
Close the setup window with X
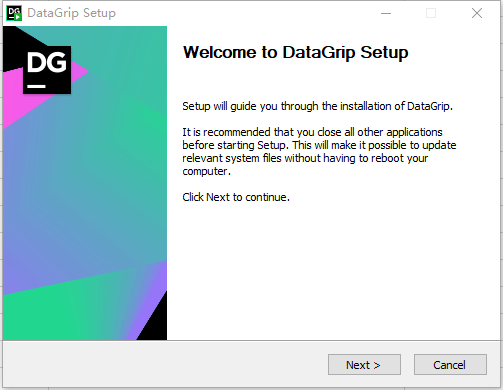477,13
